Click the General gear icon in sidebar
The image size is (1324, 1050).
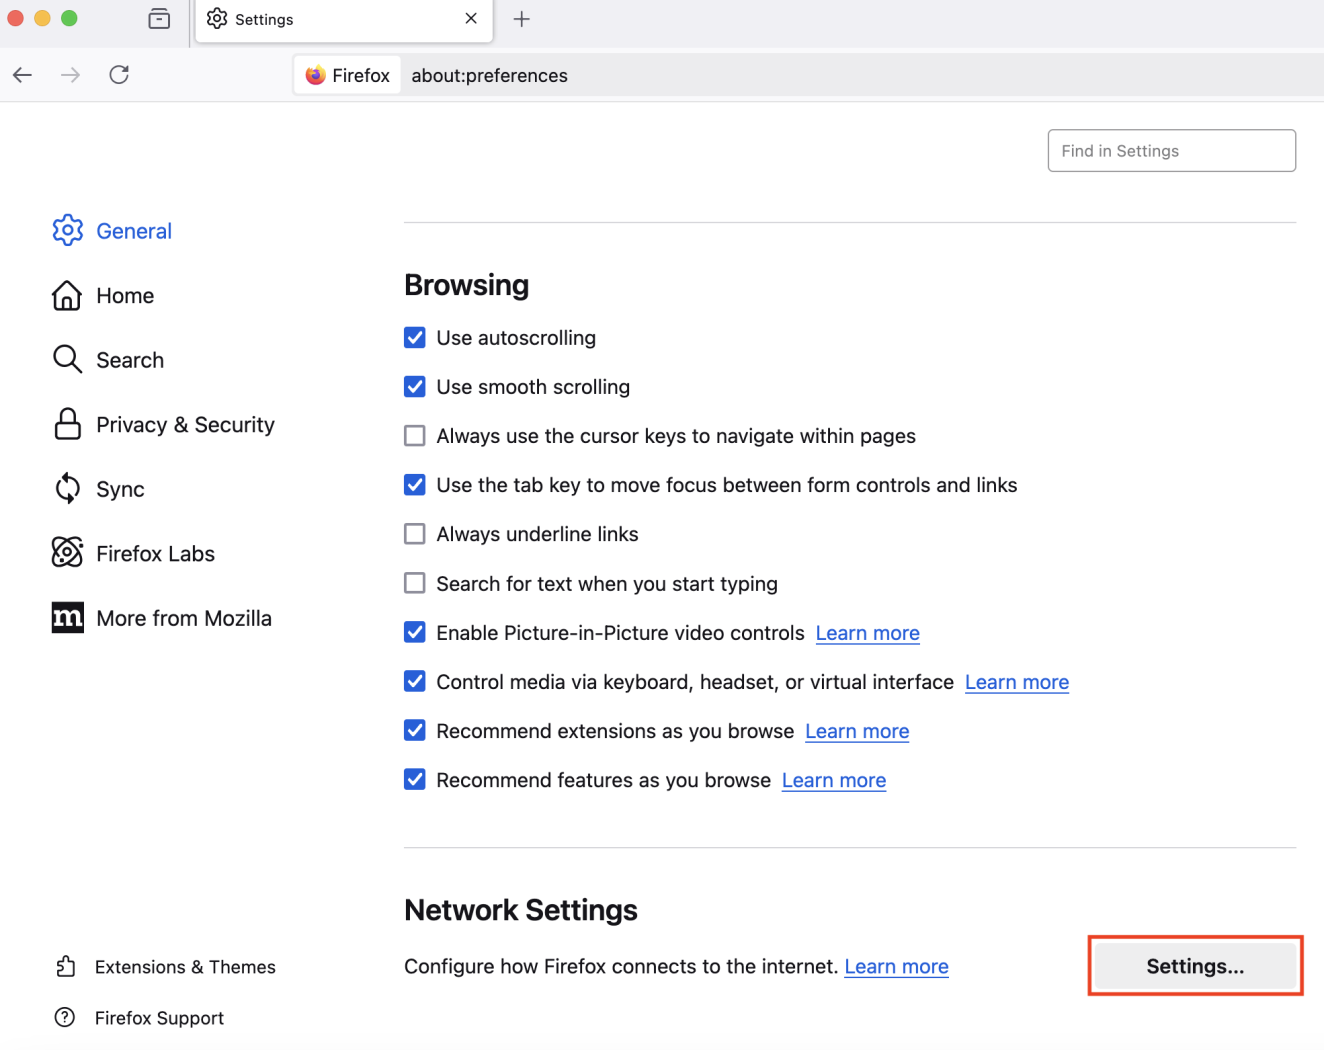pos(67,230)
